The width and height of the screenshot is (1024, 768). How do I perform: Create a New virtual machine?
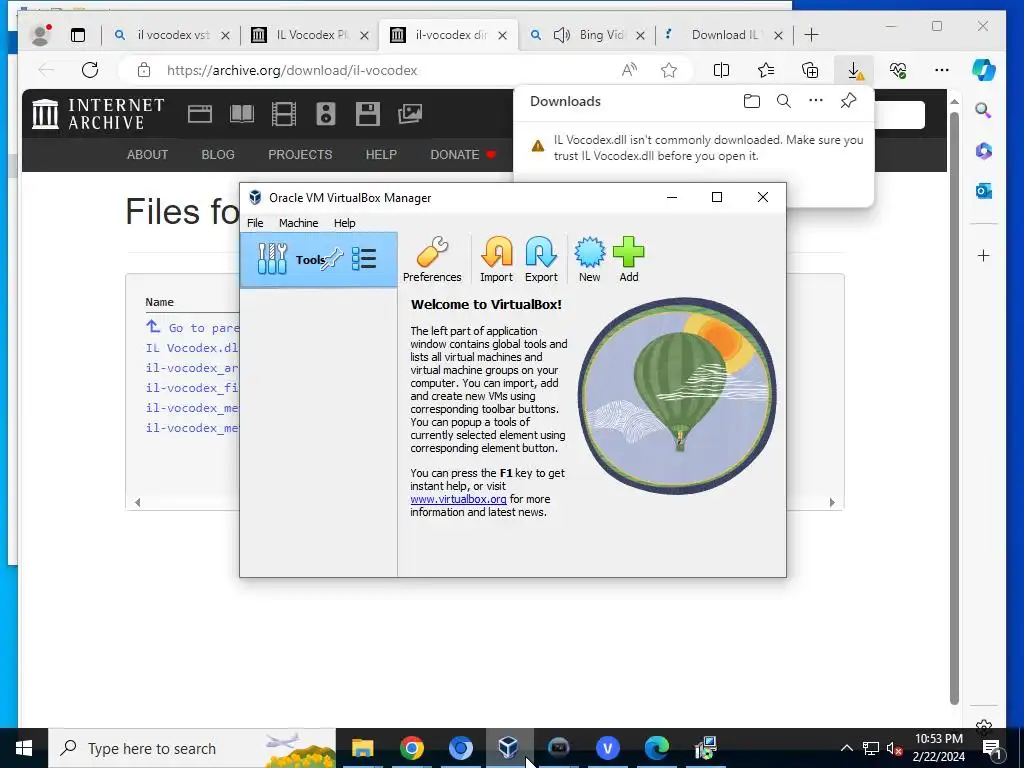(x=589, y=259)
